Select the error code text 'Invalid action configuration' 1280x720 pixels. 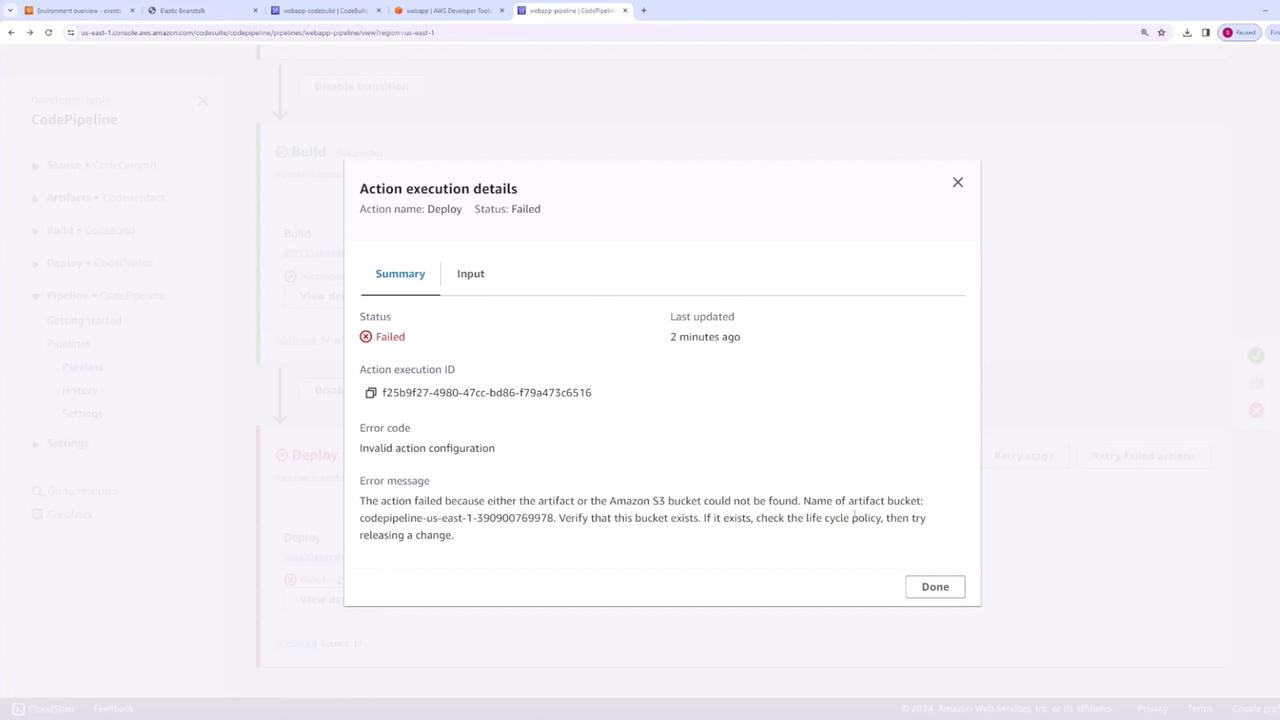coord(427,448)
